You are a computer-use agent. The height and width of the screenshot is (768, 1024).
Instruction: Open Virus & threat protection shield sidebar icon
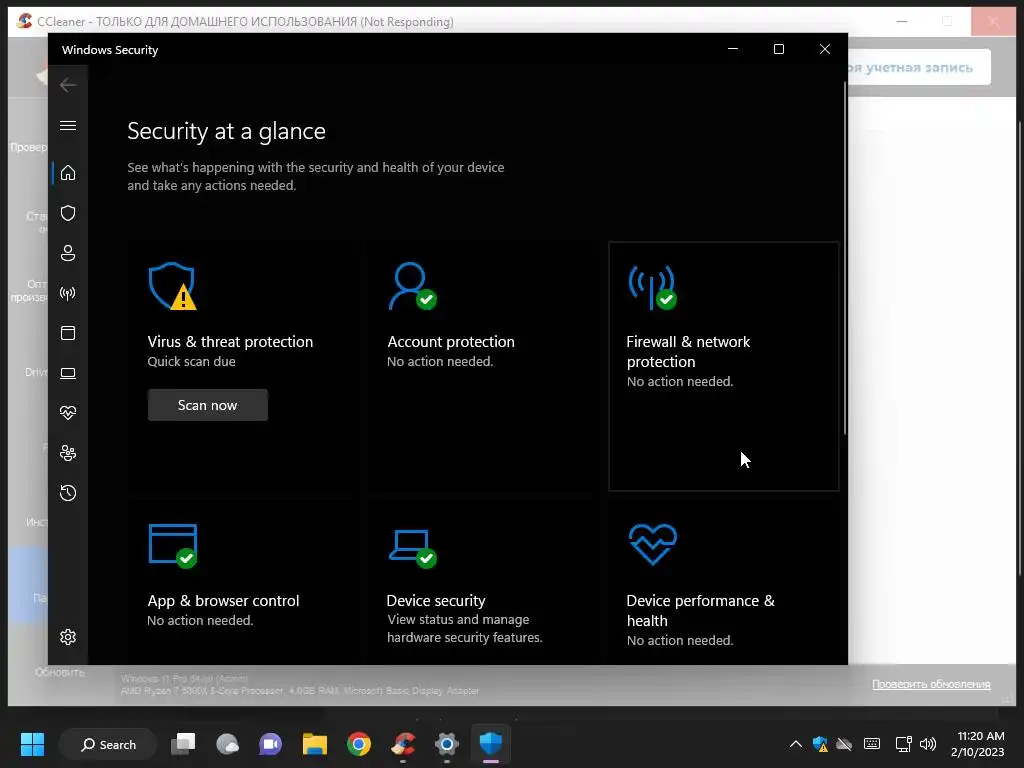click(68, 214)
